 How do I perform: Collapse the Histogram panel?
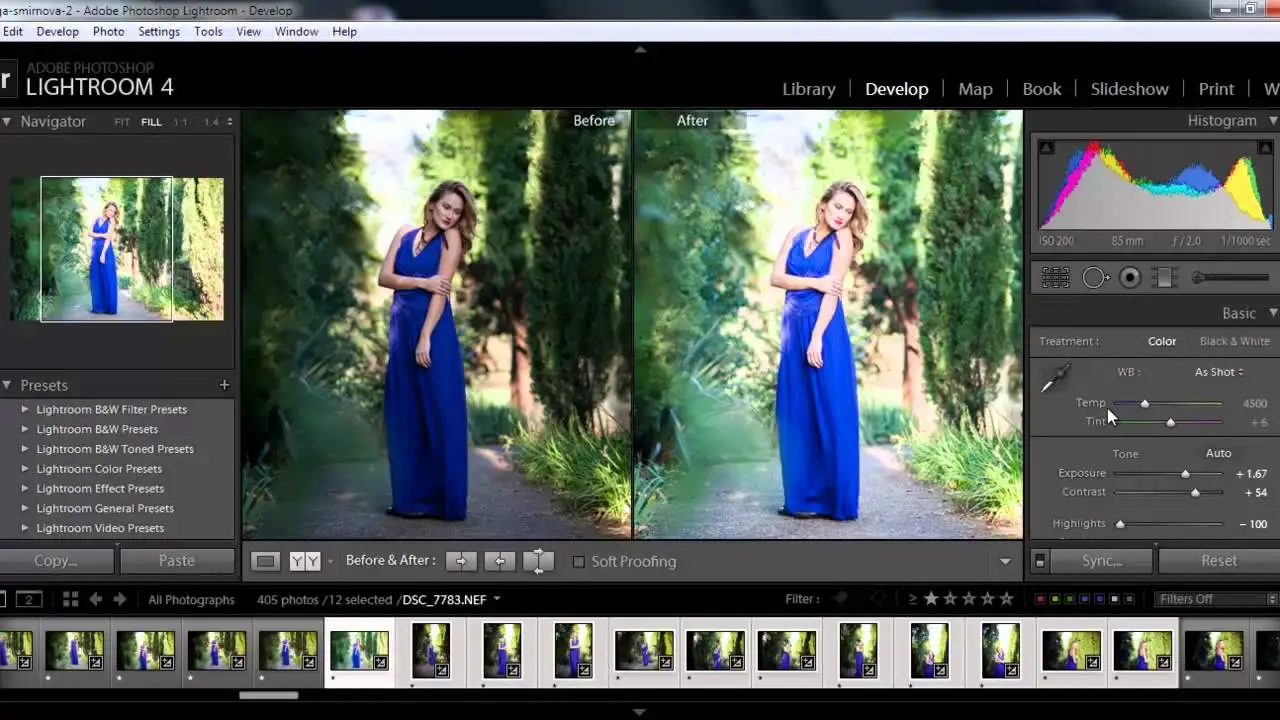[x=1272, y=120]
